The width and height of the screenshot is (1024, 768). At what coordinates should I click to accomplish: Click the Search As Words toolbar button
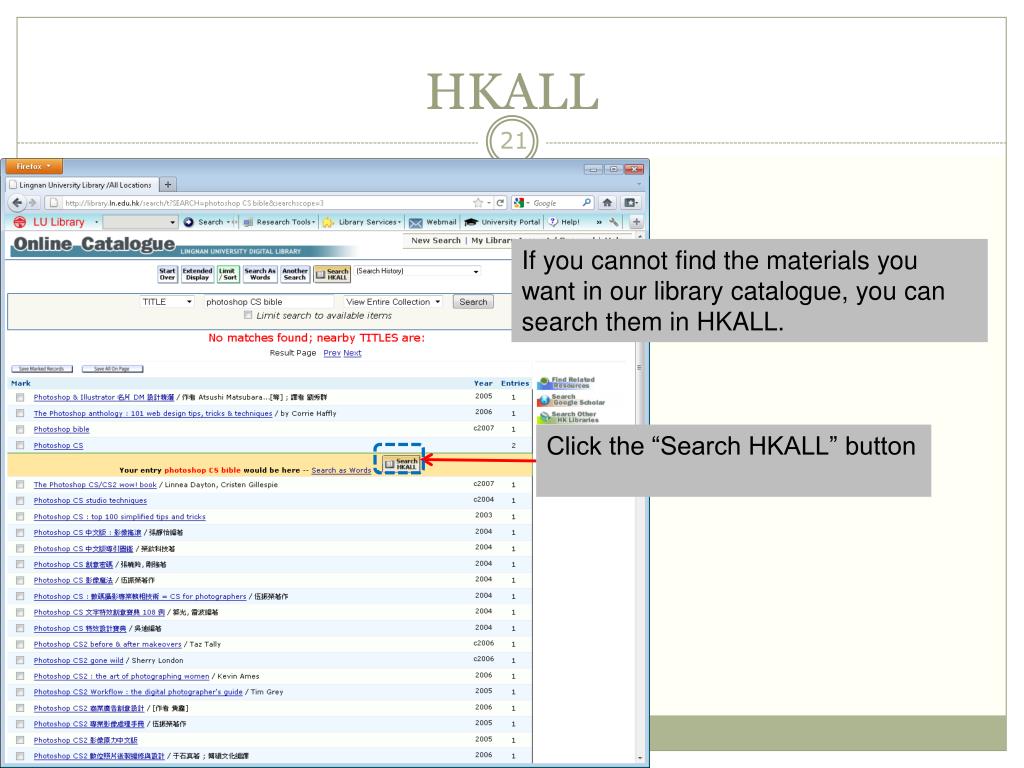pos(260,274)
